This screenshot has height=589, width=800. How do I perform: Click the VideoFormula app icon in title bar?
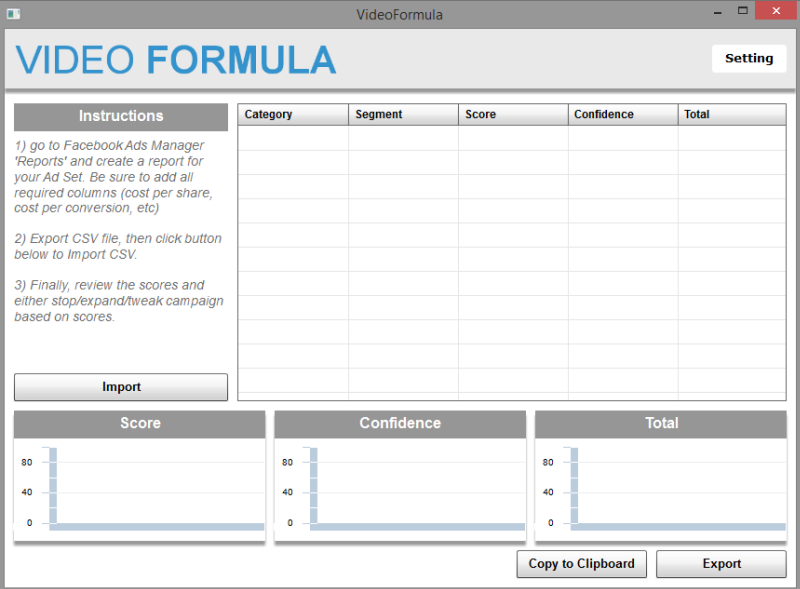click(x=13, y=14)
